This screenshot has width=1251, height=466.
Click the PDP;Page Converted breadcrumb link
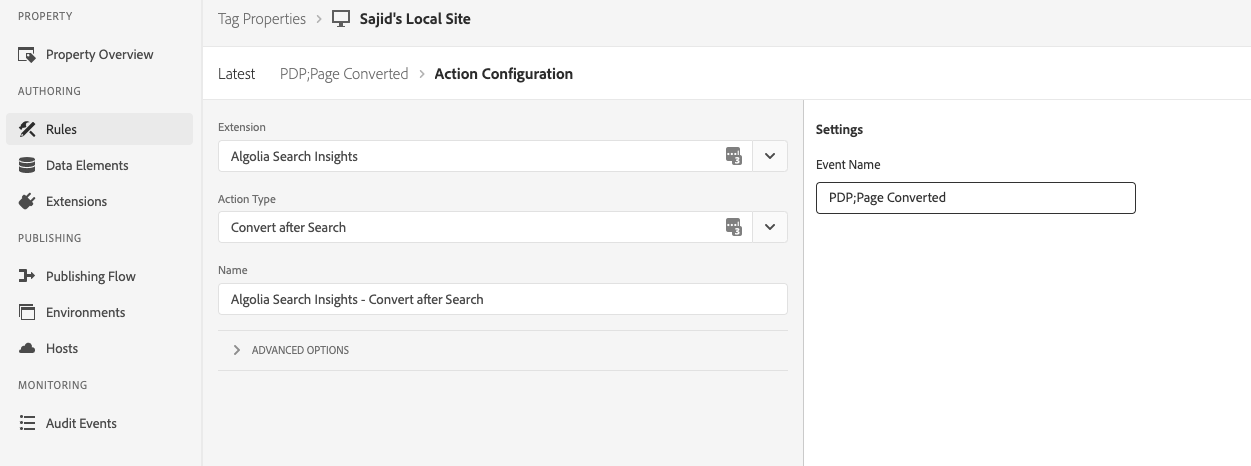click(x=344, y=74)
